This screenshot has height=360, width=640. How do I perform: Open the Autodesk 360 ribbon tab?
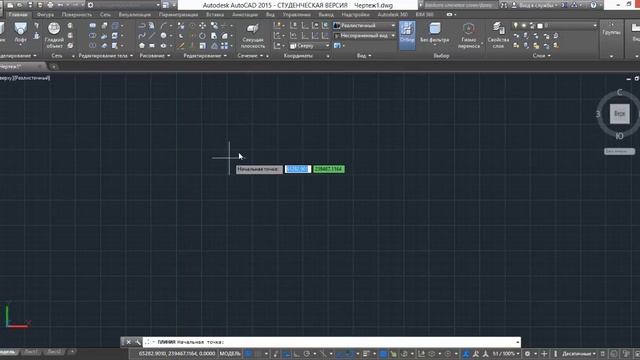pyautogui.click(x=392, y=14)
